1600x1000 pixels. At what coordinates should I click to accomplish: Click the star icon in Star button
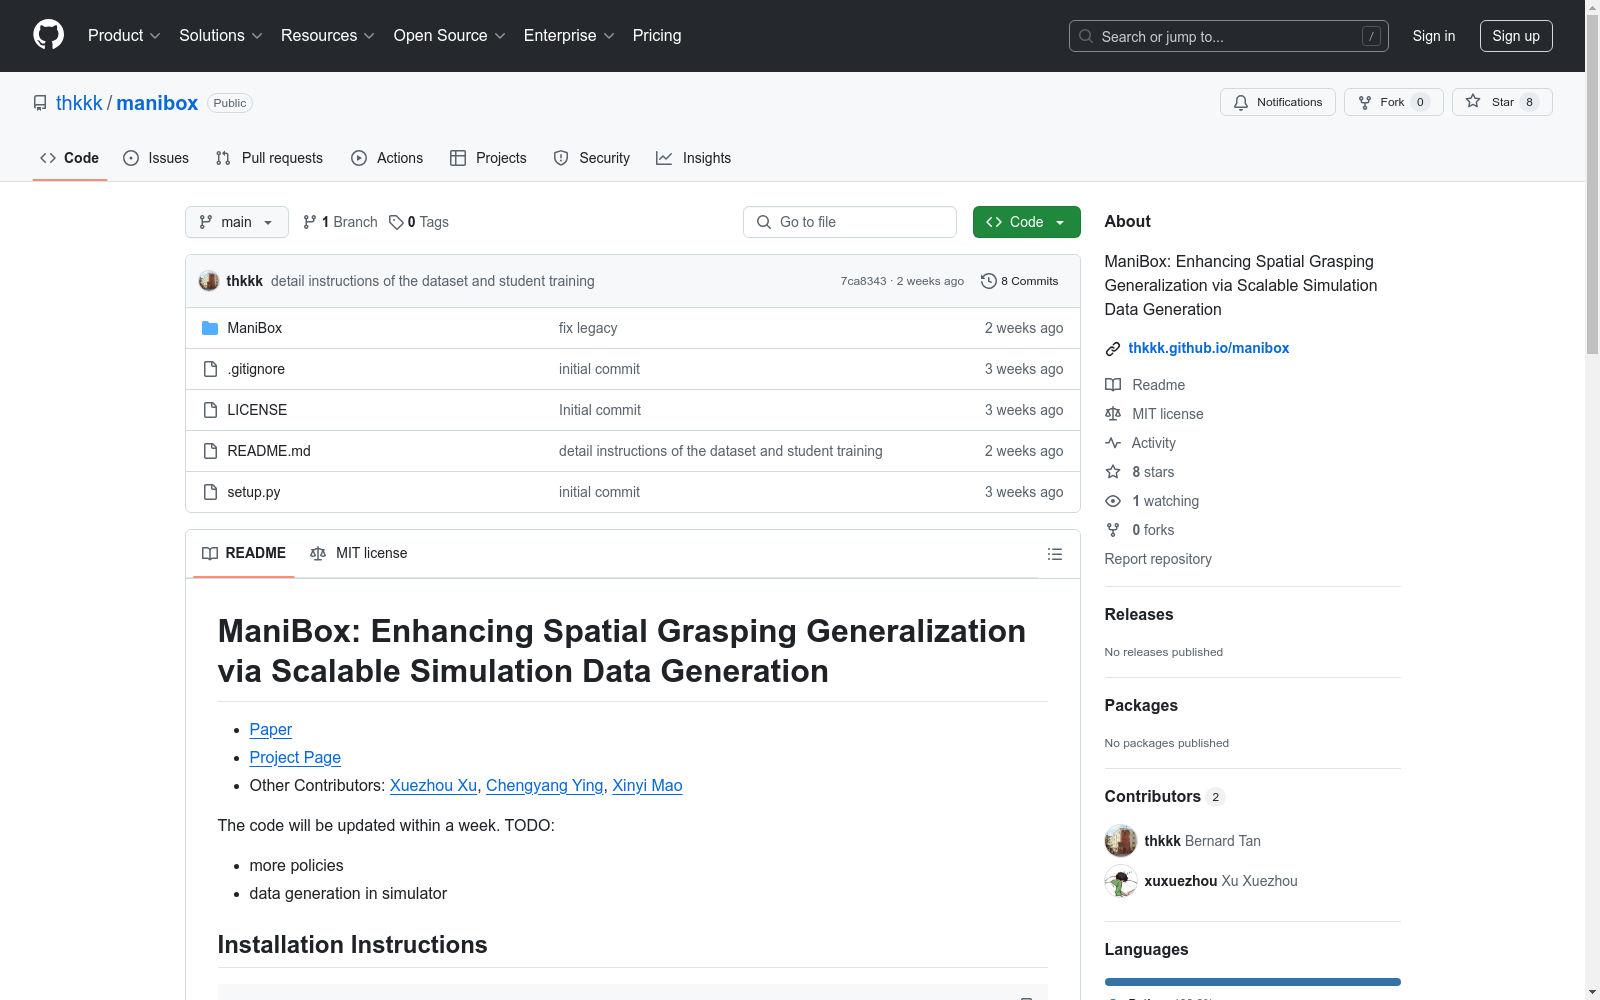[x=1473, y=101]
